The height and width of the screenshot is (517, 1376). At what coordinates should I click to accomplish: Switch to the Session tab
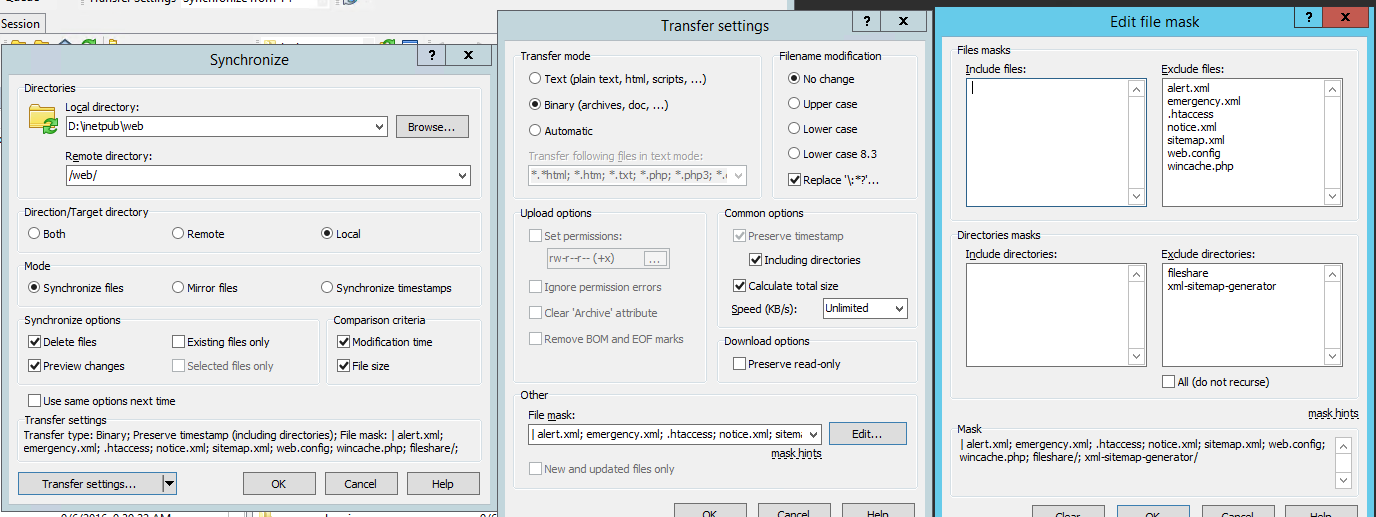pos(21,24)
